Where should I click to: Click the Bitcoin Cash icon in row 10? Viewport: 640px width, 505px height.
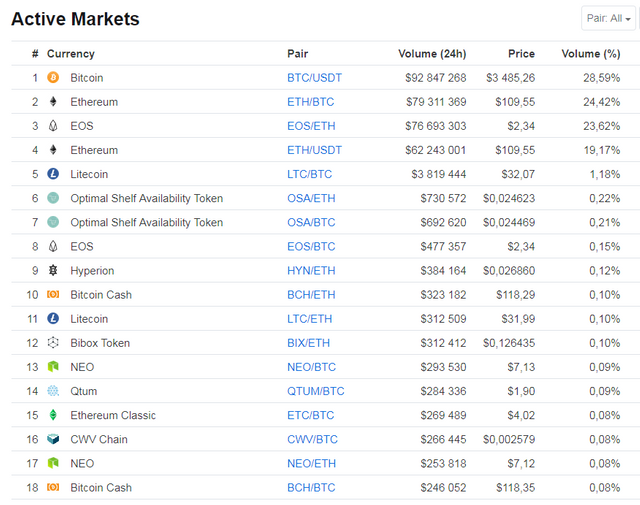point(53,294)
